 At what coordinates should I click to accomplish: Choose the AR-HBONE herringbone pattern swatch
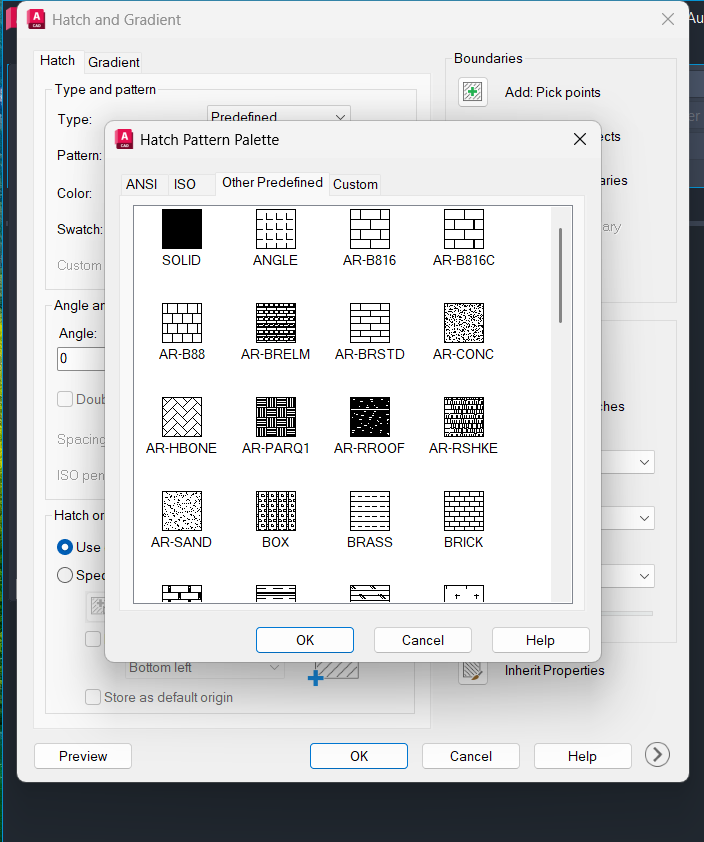click(x=182, y=417)
